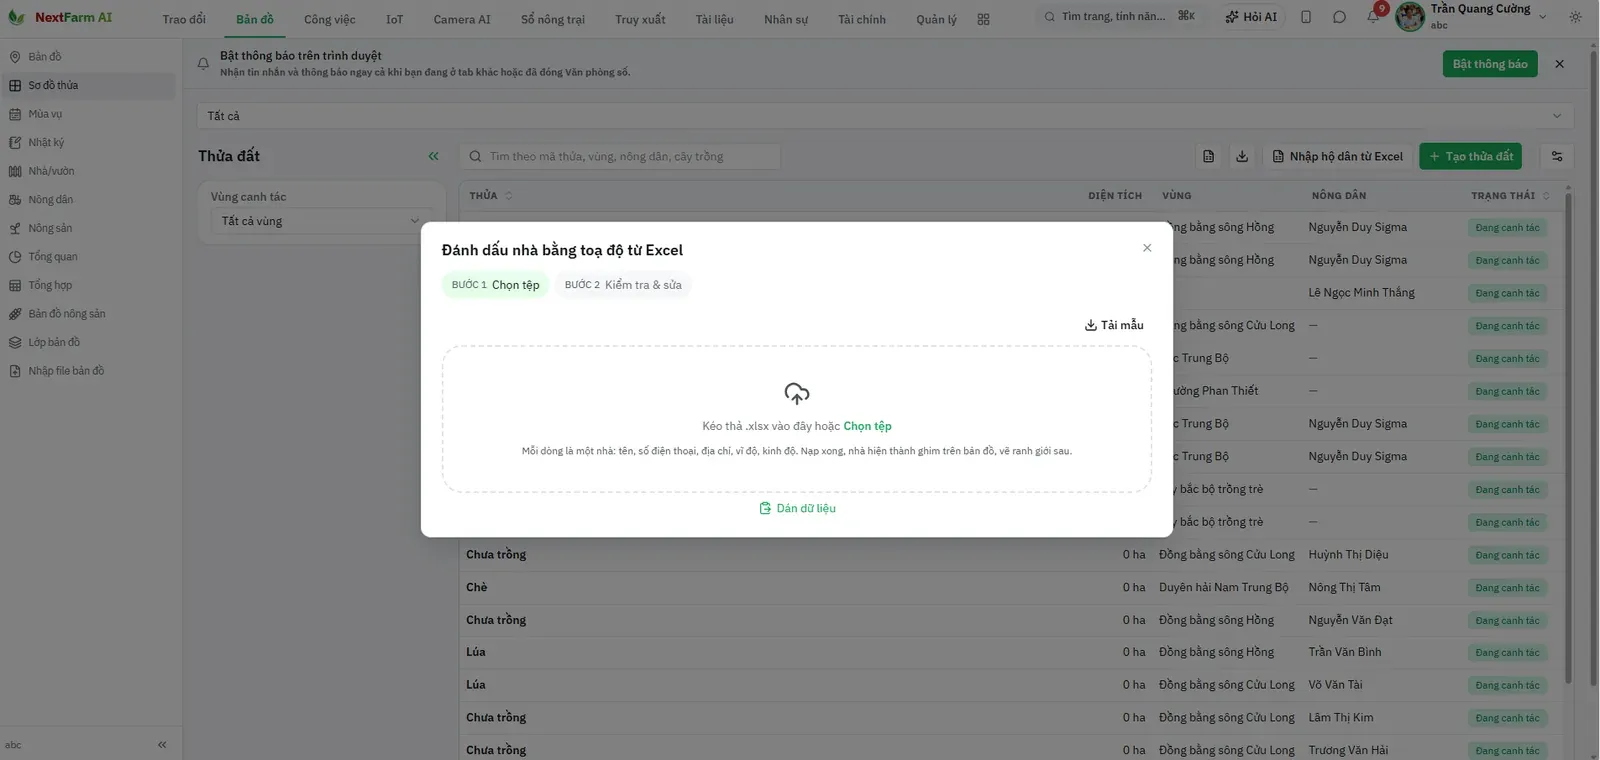
Task: Sort by the TRẠNG THÁI column header
Action: [x=1510, y=196]
